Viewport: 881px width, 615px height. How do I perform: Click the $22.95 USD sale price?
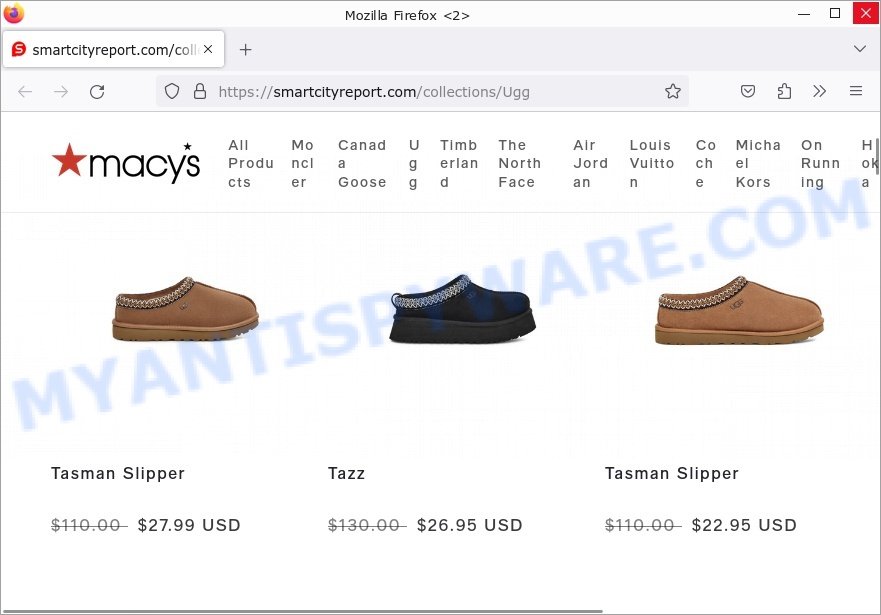(x=744, y=525)
